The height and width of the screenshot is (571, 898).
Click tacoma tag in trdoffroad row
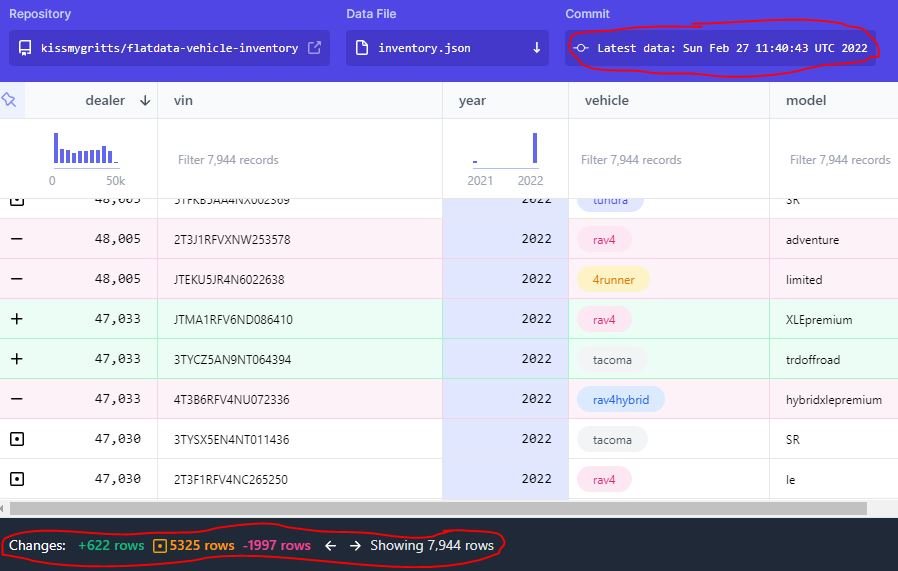[x=612, y=360]
